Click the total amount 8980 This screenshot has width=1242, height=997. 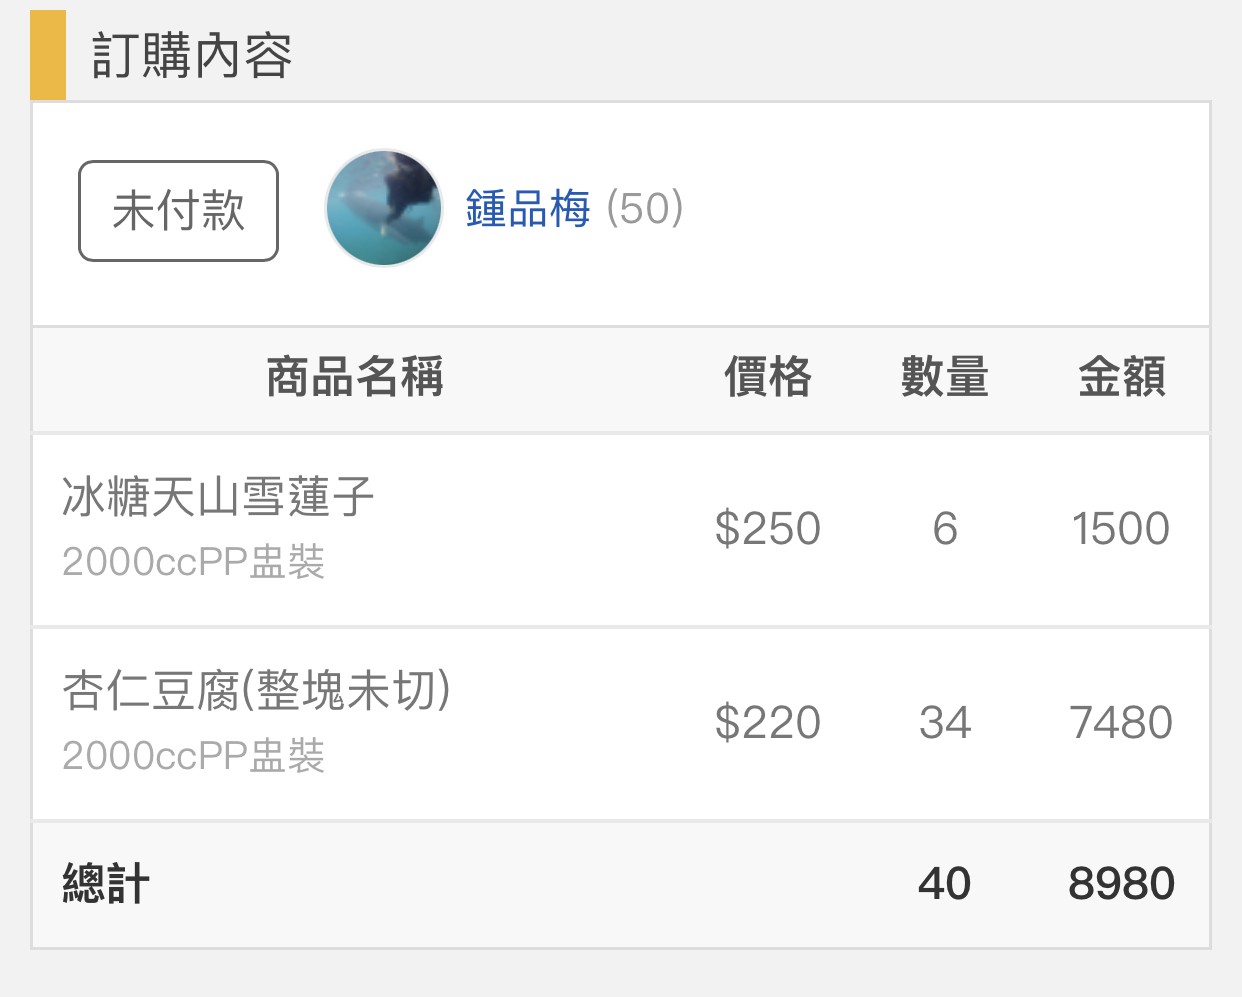tap(1121, 884)
